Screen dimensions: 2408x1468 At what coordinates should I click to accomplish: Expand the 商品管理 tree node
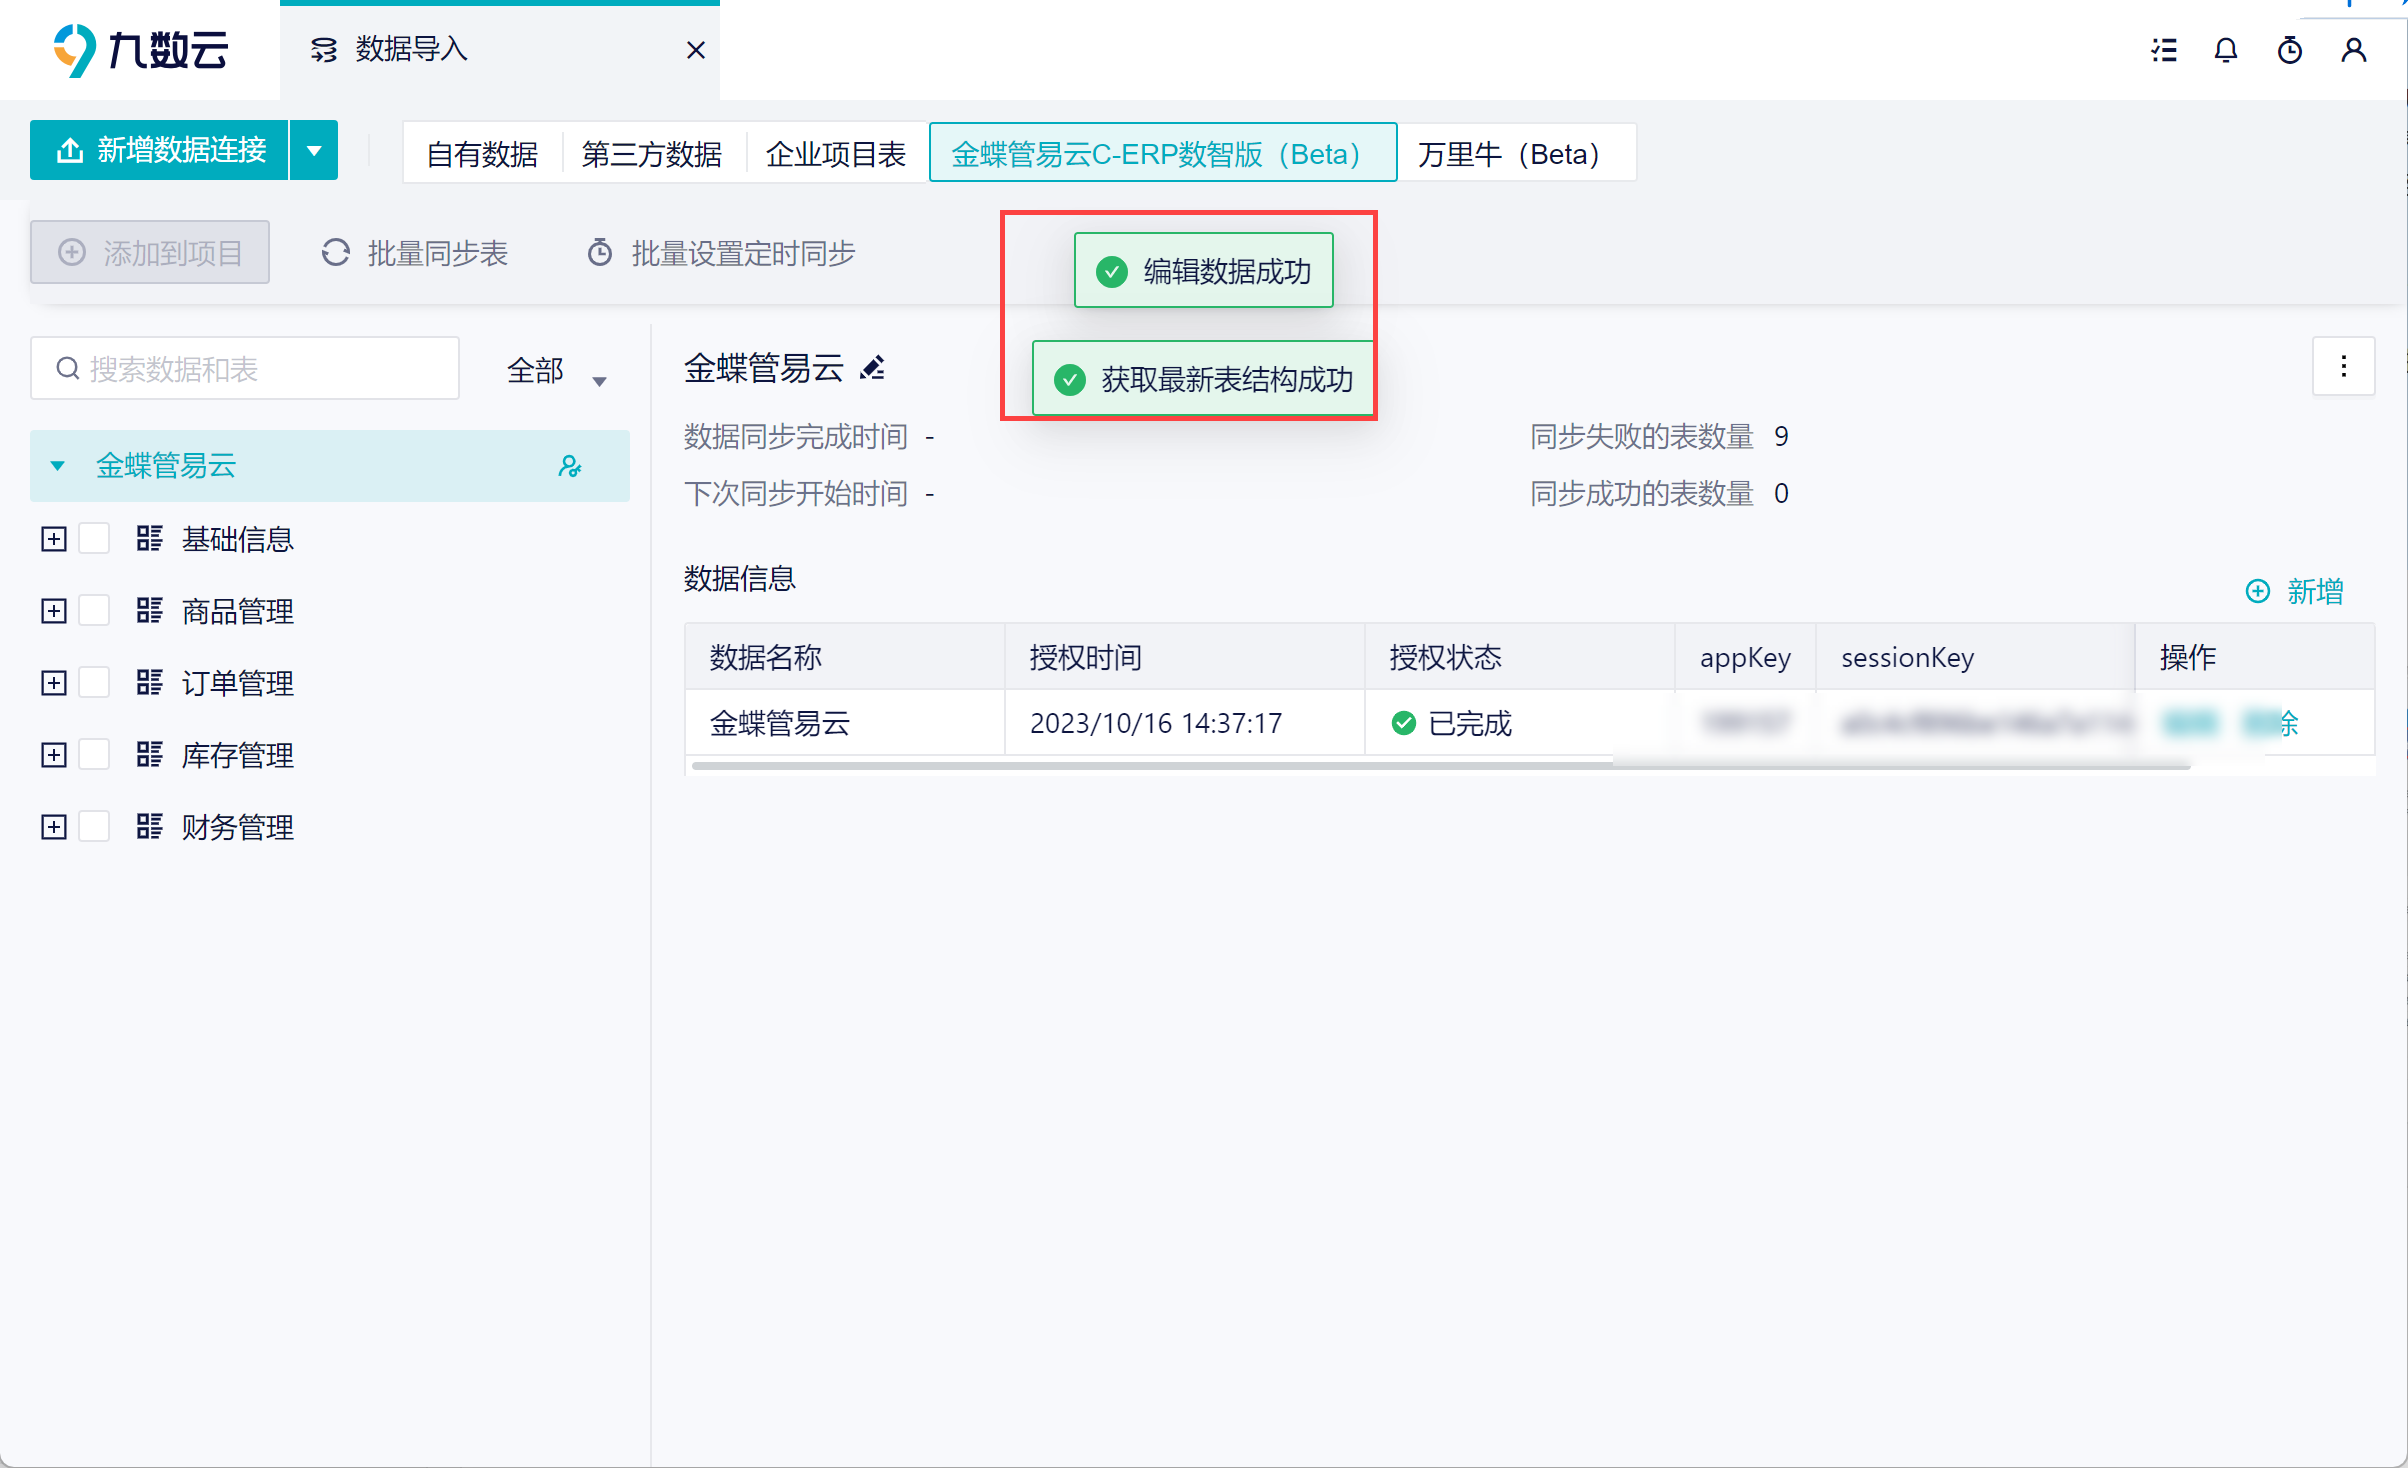54,611
